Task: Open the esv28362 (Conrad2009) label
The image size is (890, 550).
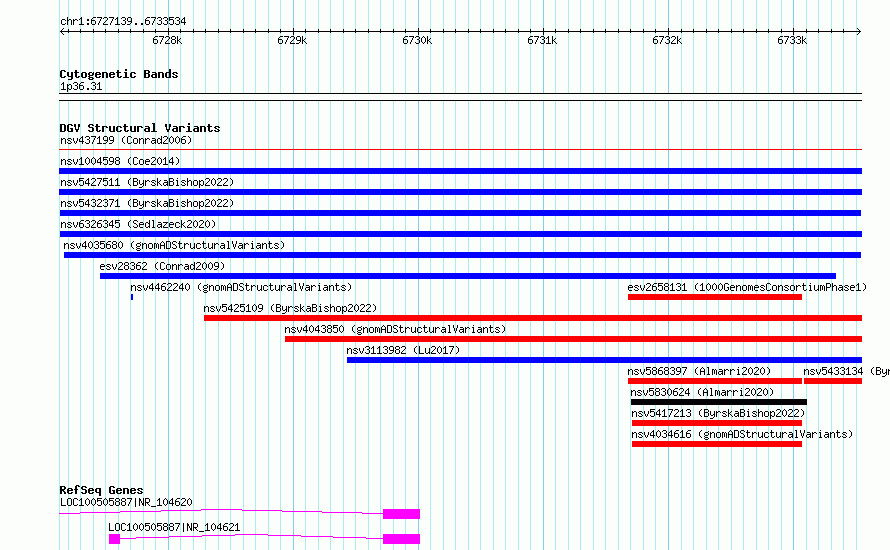Action: [x=162, y=266]
